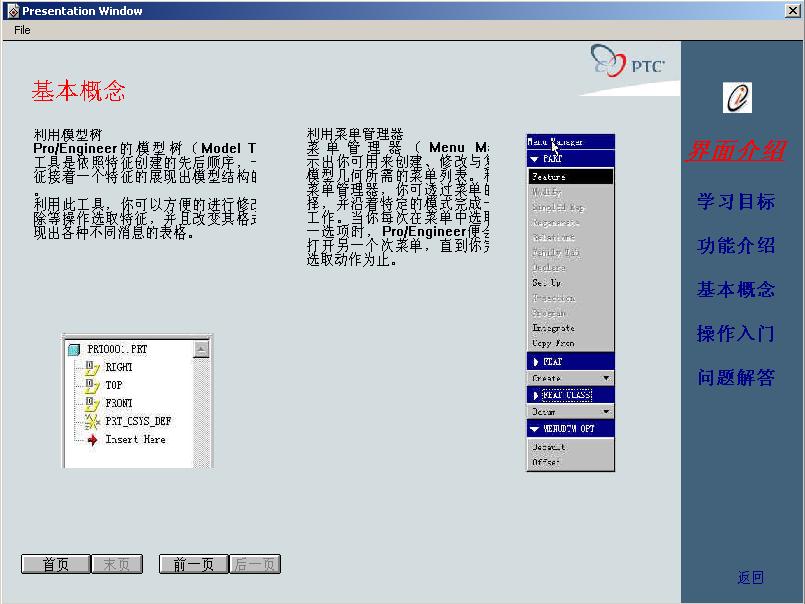Open the Create dropdown arrow
The width and height of the screenshot is (805, 604).
(x=606, y=379)
